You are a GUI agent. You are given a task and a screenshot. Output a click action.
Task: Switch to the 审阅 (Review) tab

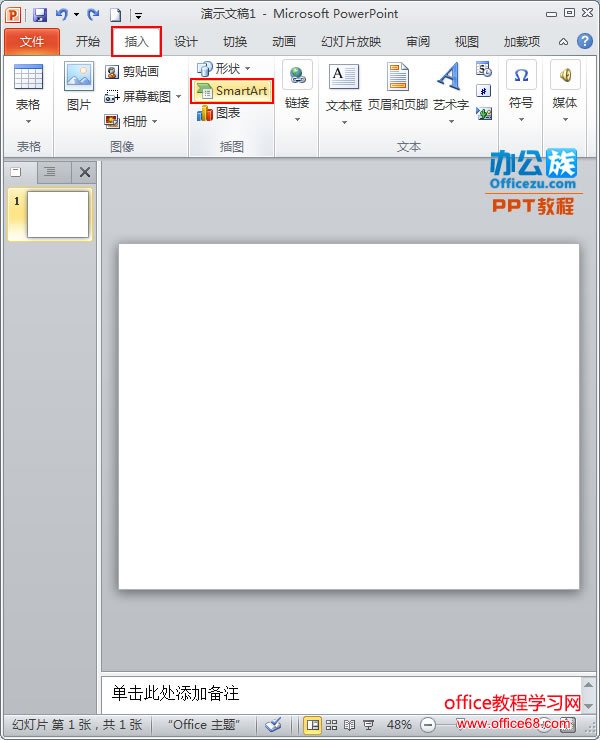coord(418,42)
